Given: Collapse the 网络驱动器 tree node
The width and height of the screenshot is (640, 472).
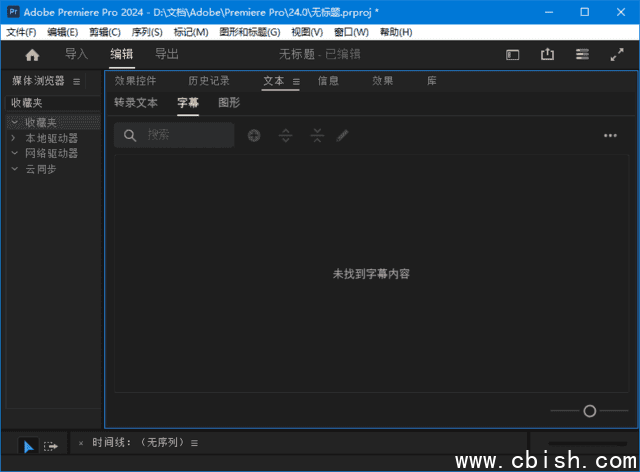Looking at the screenshot, I should tap(15, 153).
